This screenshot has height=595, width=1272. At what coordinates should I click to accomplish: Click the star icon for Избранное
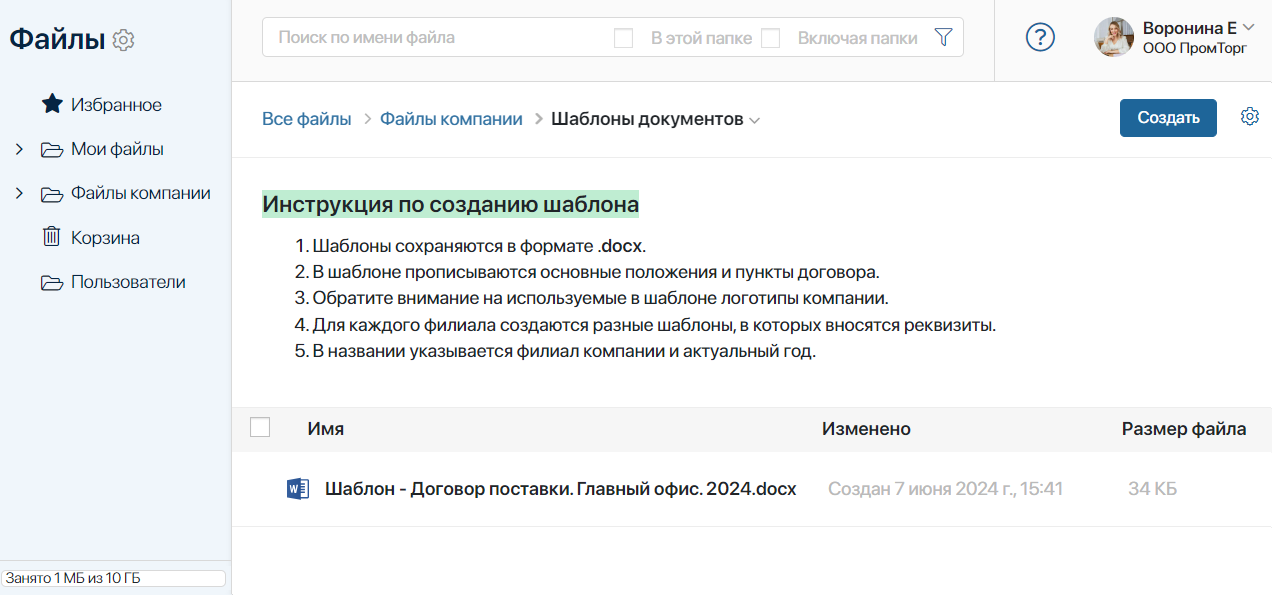(x=51, y=104)
